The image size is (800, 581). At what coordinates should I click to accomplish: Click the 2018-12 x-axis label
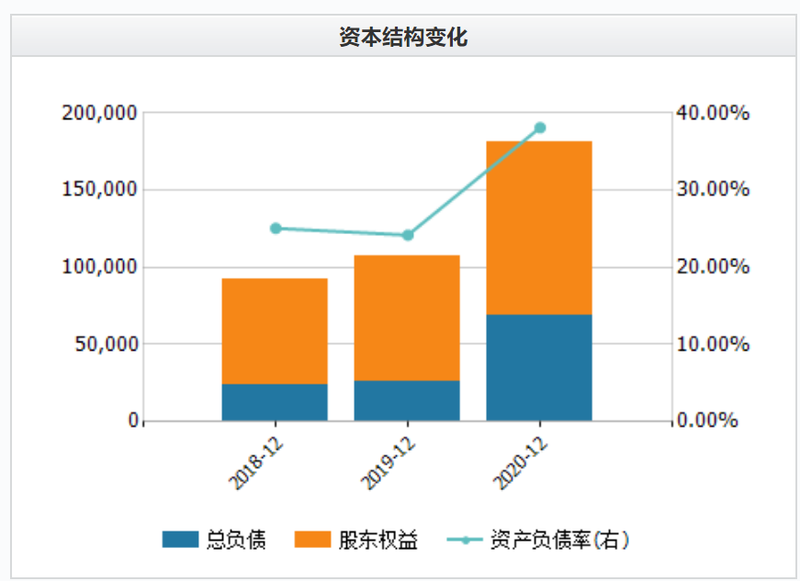pyautogui.click(x=256, y=464)
